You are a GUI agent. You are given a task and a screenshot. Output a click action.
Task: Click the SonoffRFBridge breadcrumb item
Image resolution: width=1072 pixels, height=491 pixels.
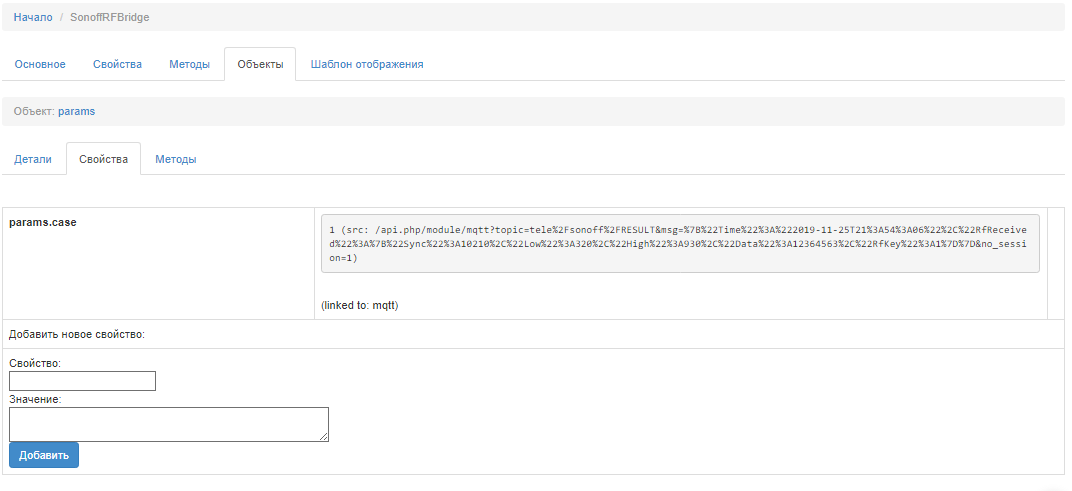tap(110, 17)
